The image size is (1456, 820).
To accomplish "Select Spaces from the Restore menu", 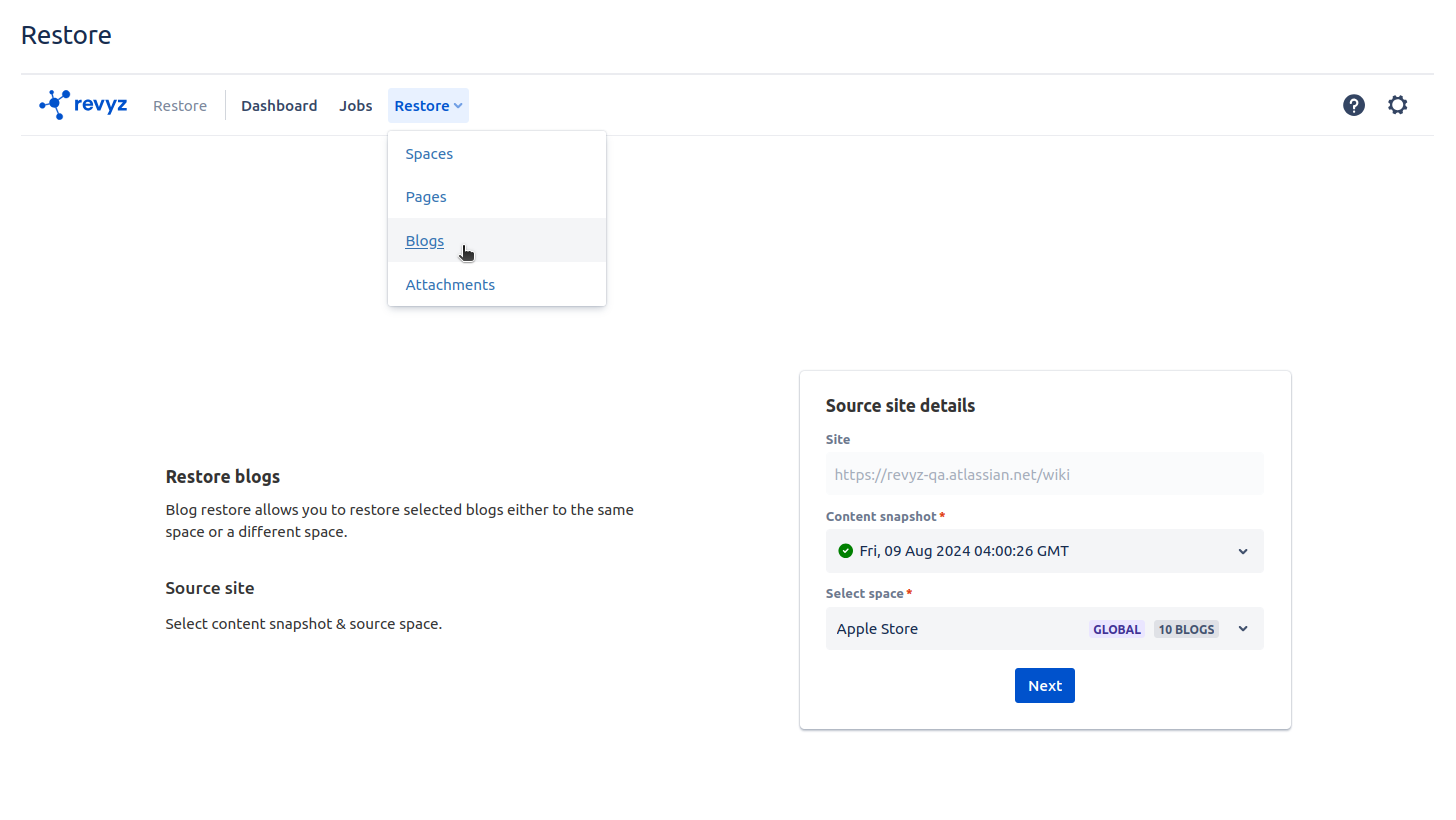I will coord(429,154).
